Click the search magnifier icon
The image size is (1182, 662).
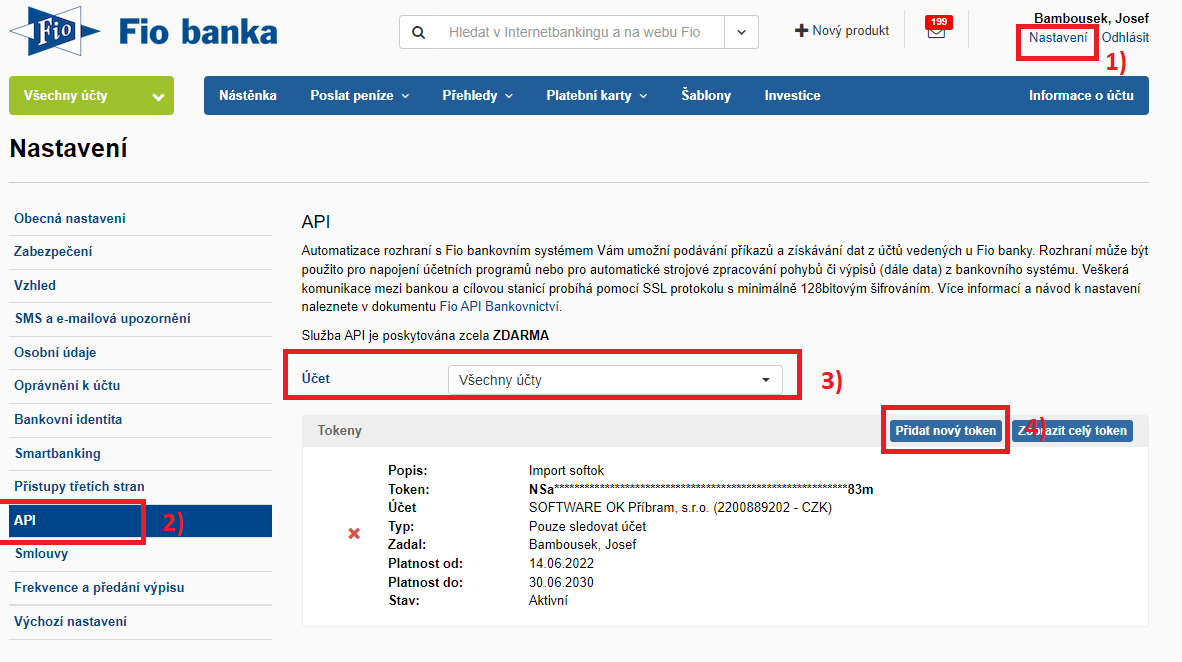coord(418,32)
